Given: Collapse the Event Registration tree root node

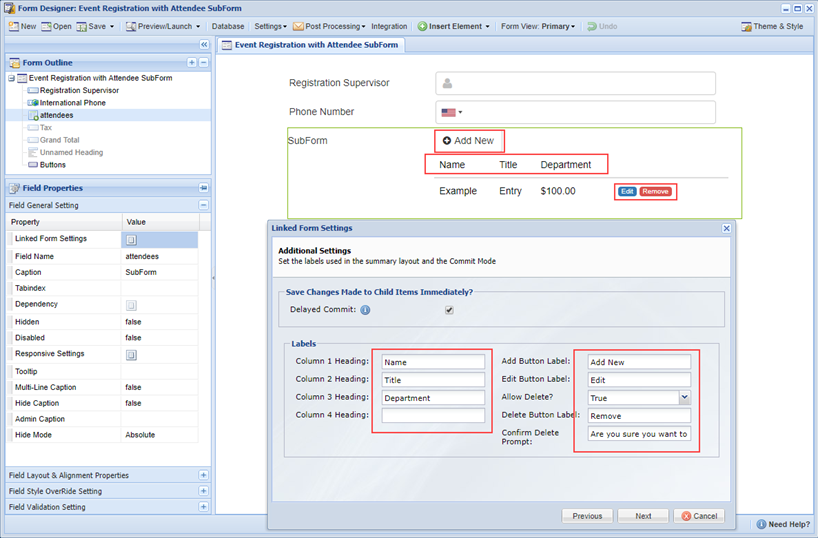Looking at the screenshot, I should pos(11,78).
